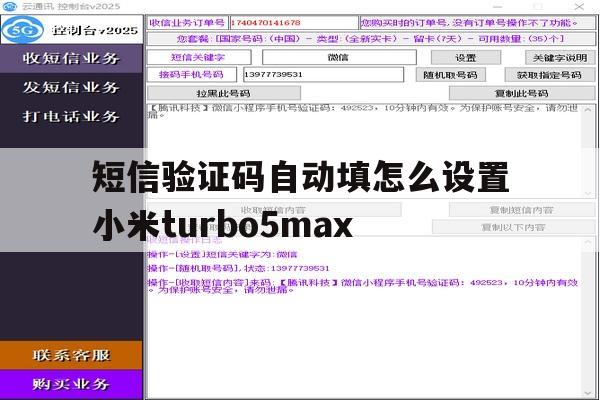Image resolution: width=600 pixels, height=400 pixels.
Task: Focus the 接码手机号码 number field
Action: point(323,75)
